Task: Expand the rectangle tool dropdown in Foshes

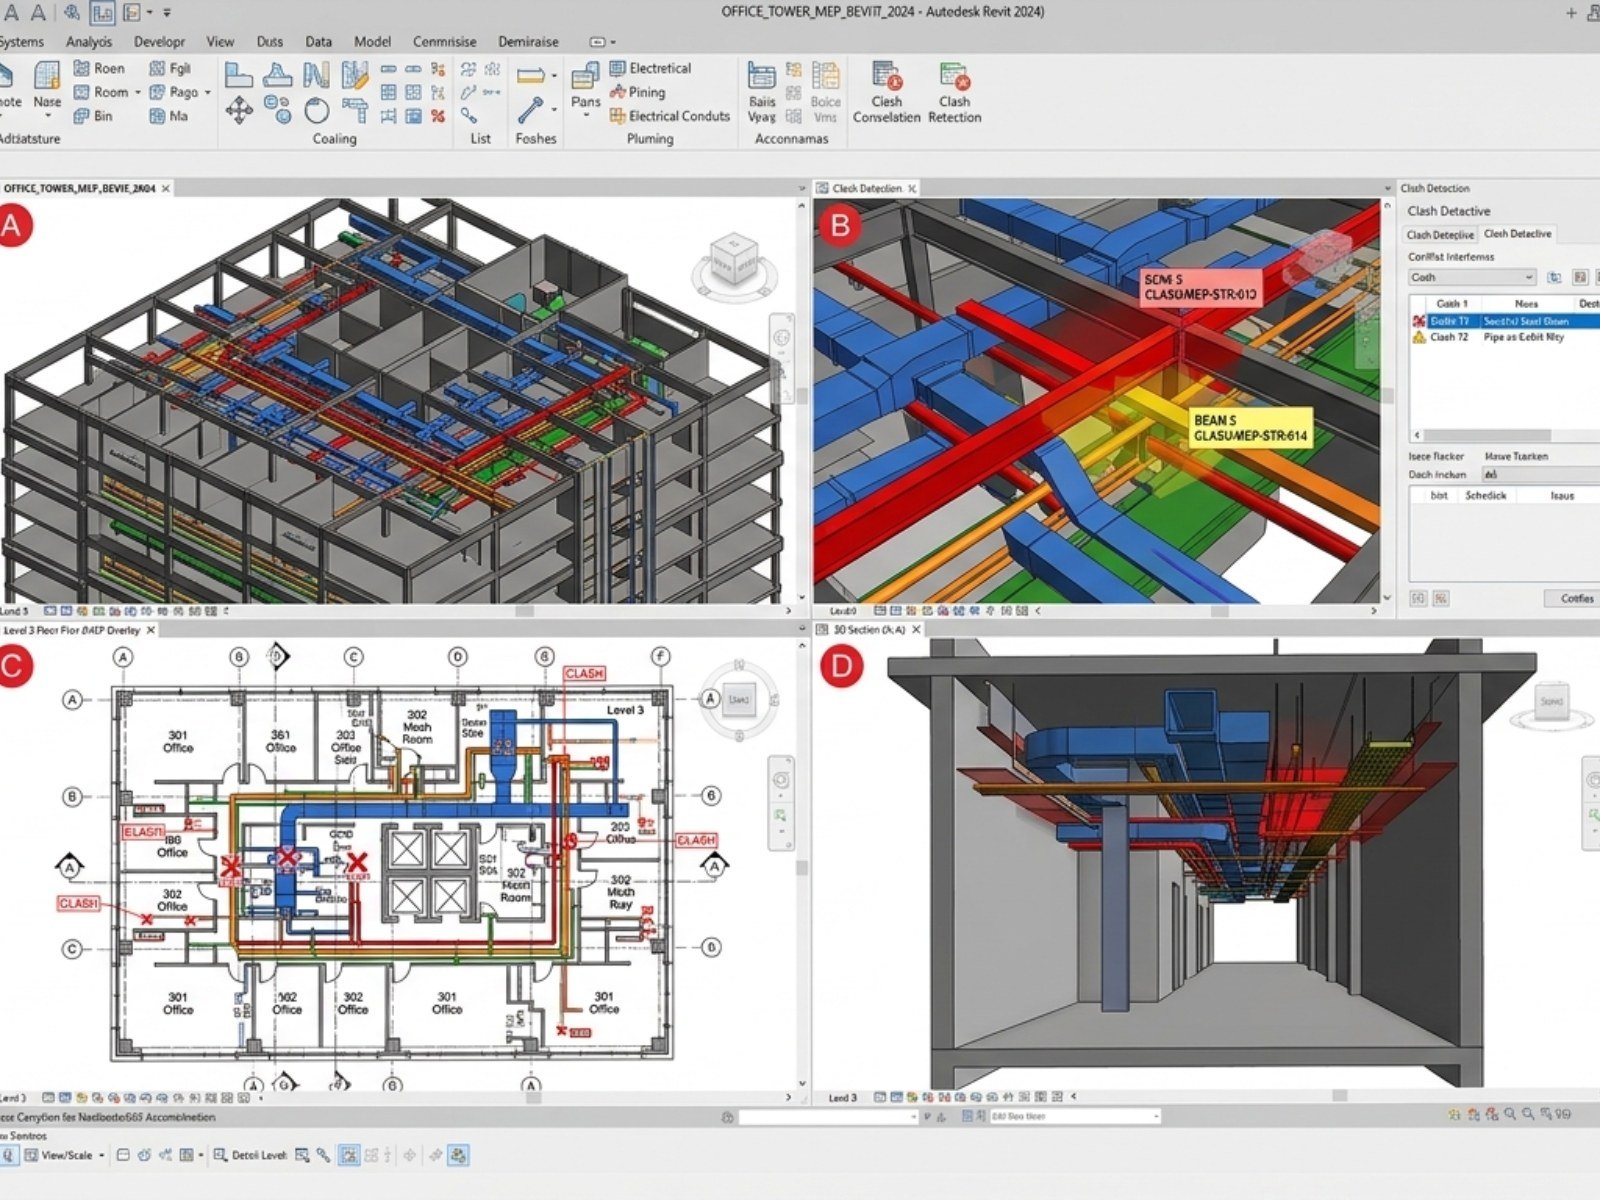Action: 554,75
